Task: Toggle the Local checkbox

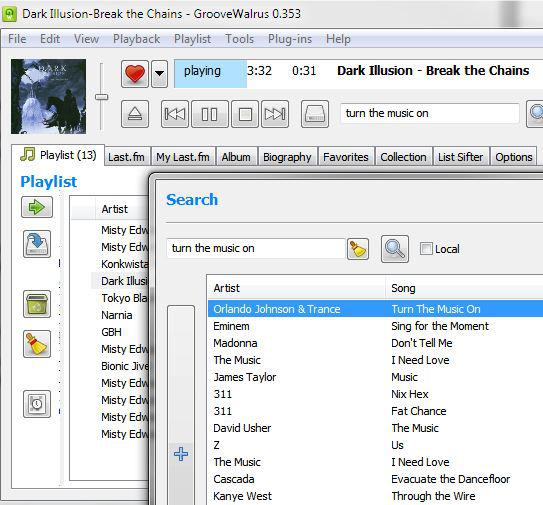Action: pos(426,249)
